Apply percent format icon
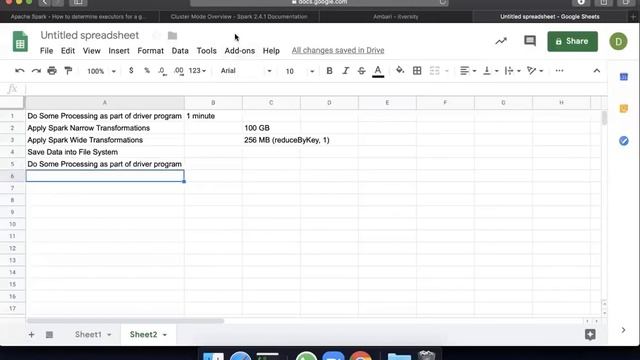Image resolution: width=640 pixels, height=360 pixels. [x=147, y=71]
